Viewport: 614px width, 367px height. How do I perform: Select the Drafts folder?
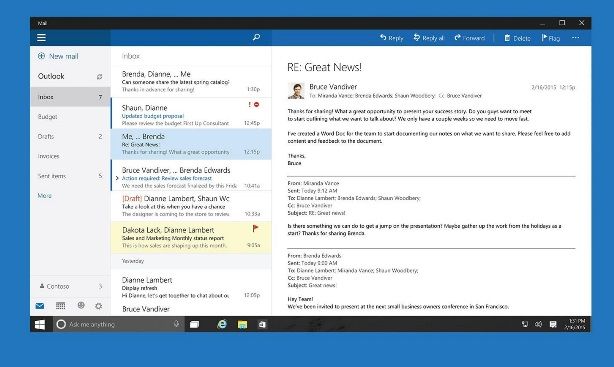coord(70,136)
